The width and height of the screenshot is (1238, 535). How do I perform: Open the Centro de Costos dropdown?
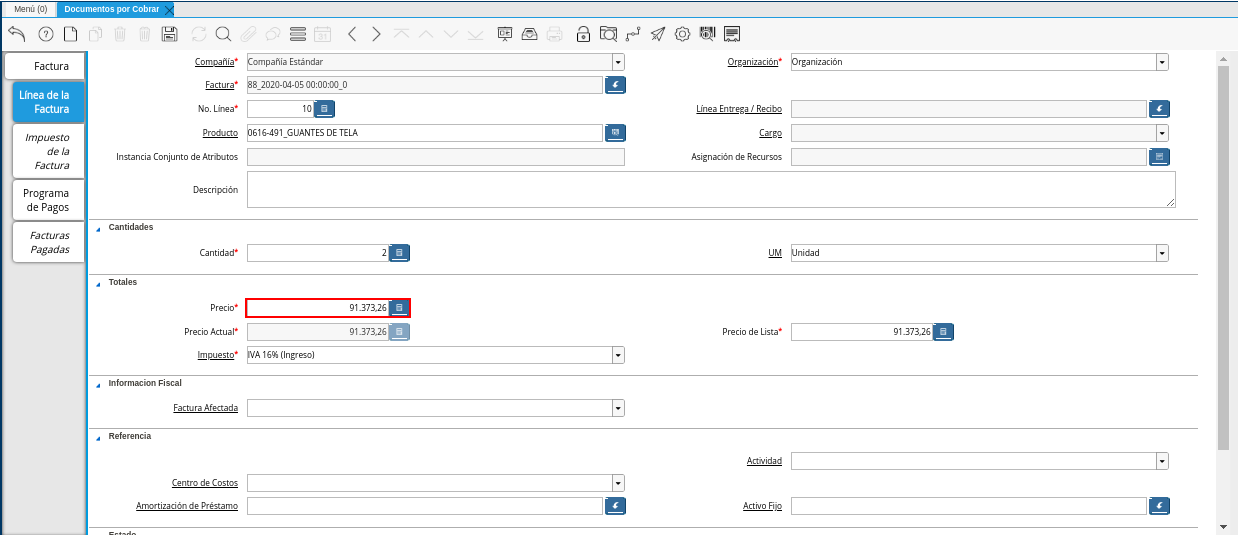(x=618, y=483)
